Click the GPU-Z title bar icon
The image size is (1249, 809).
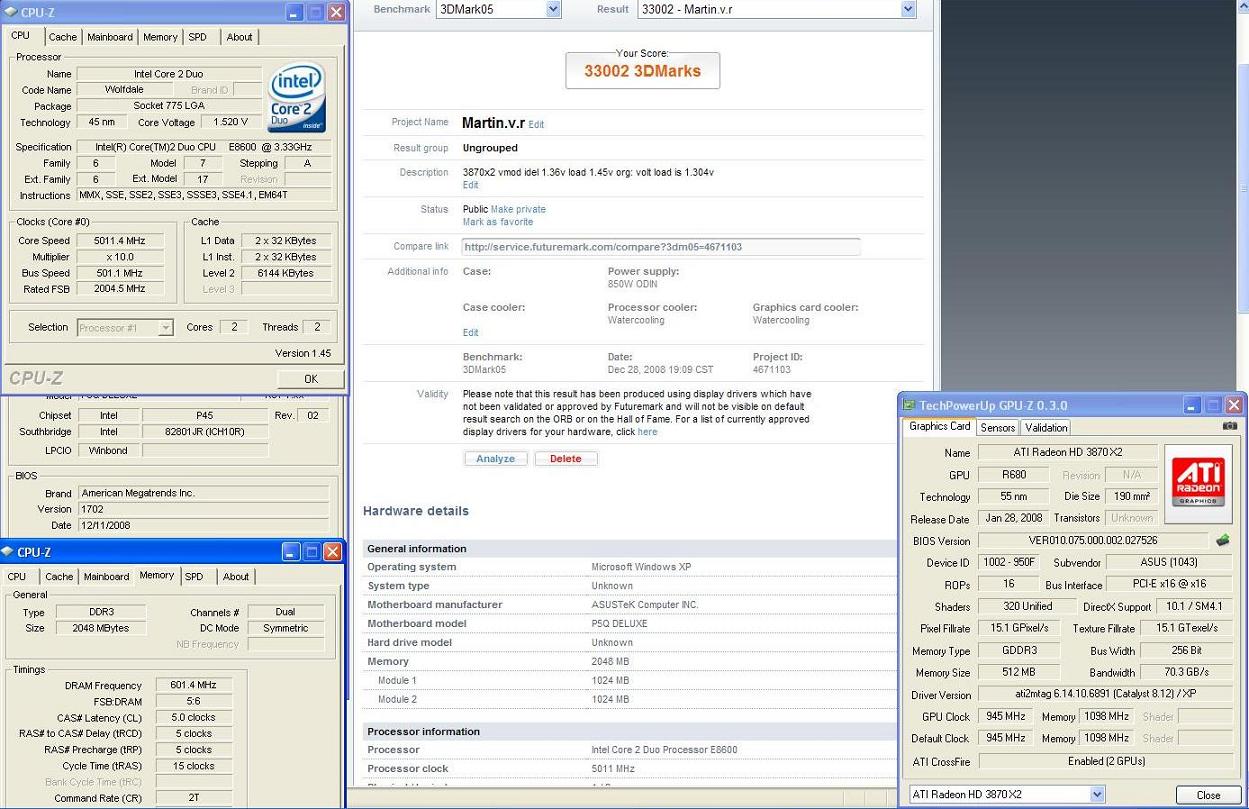pyautogui.click(x=909, y=405)
